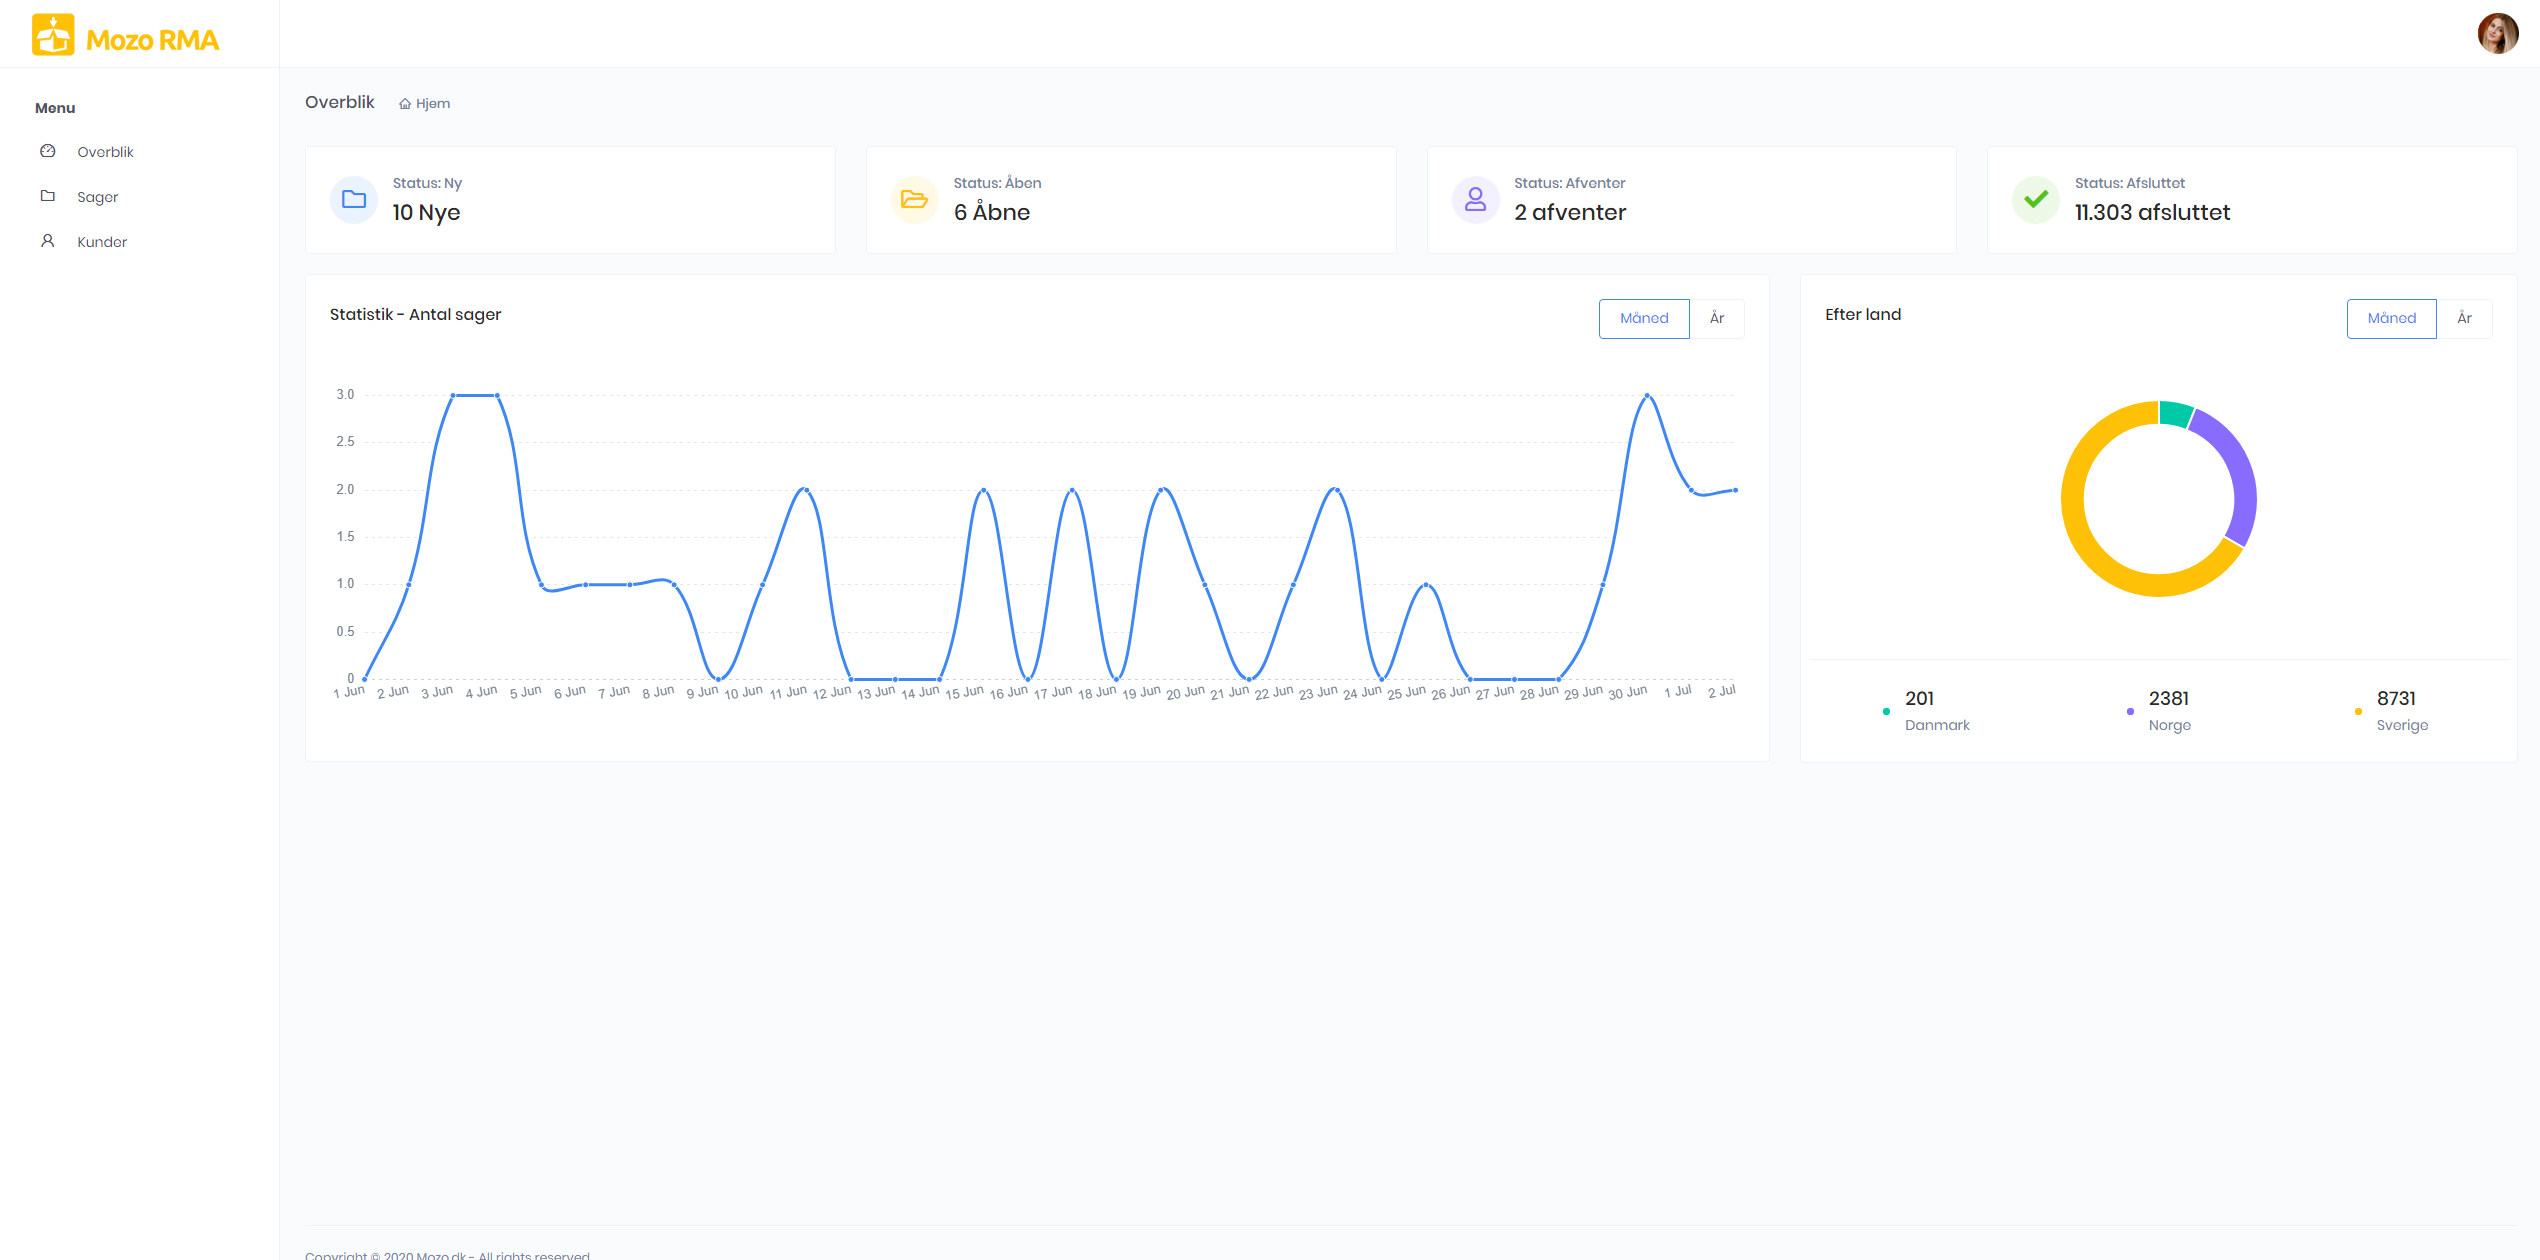Click the Mozo RMA logo icon
The width and height of the screenshot is (2540, 1260).
[x=53, y=35]
